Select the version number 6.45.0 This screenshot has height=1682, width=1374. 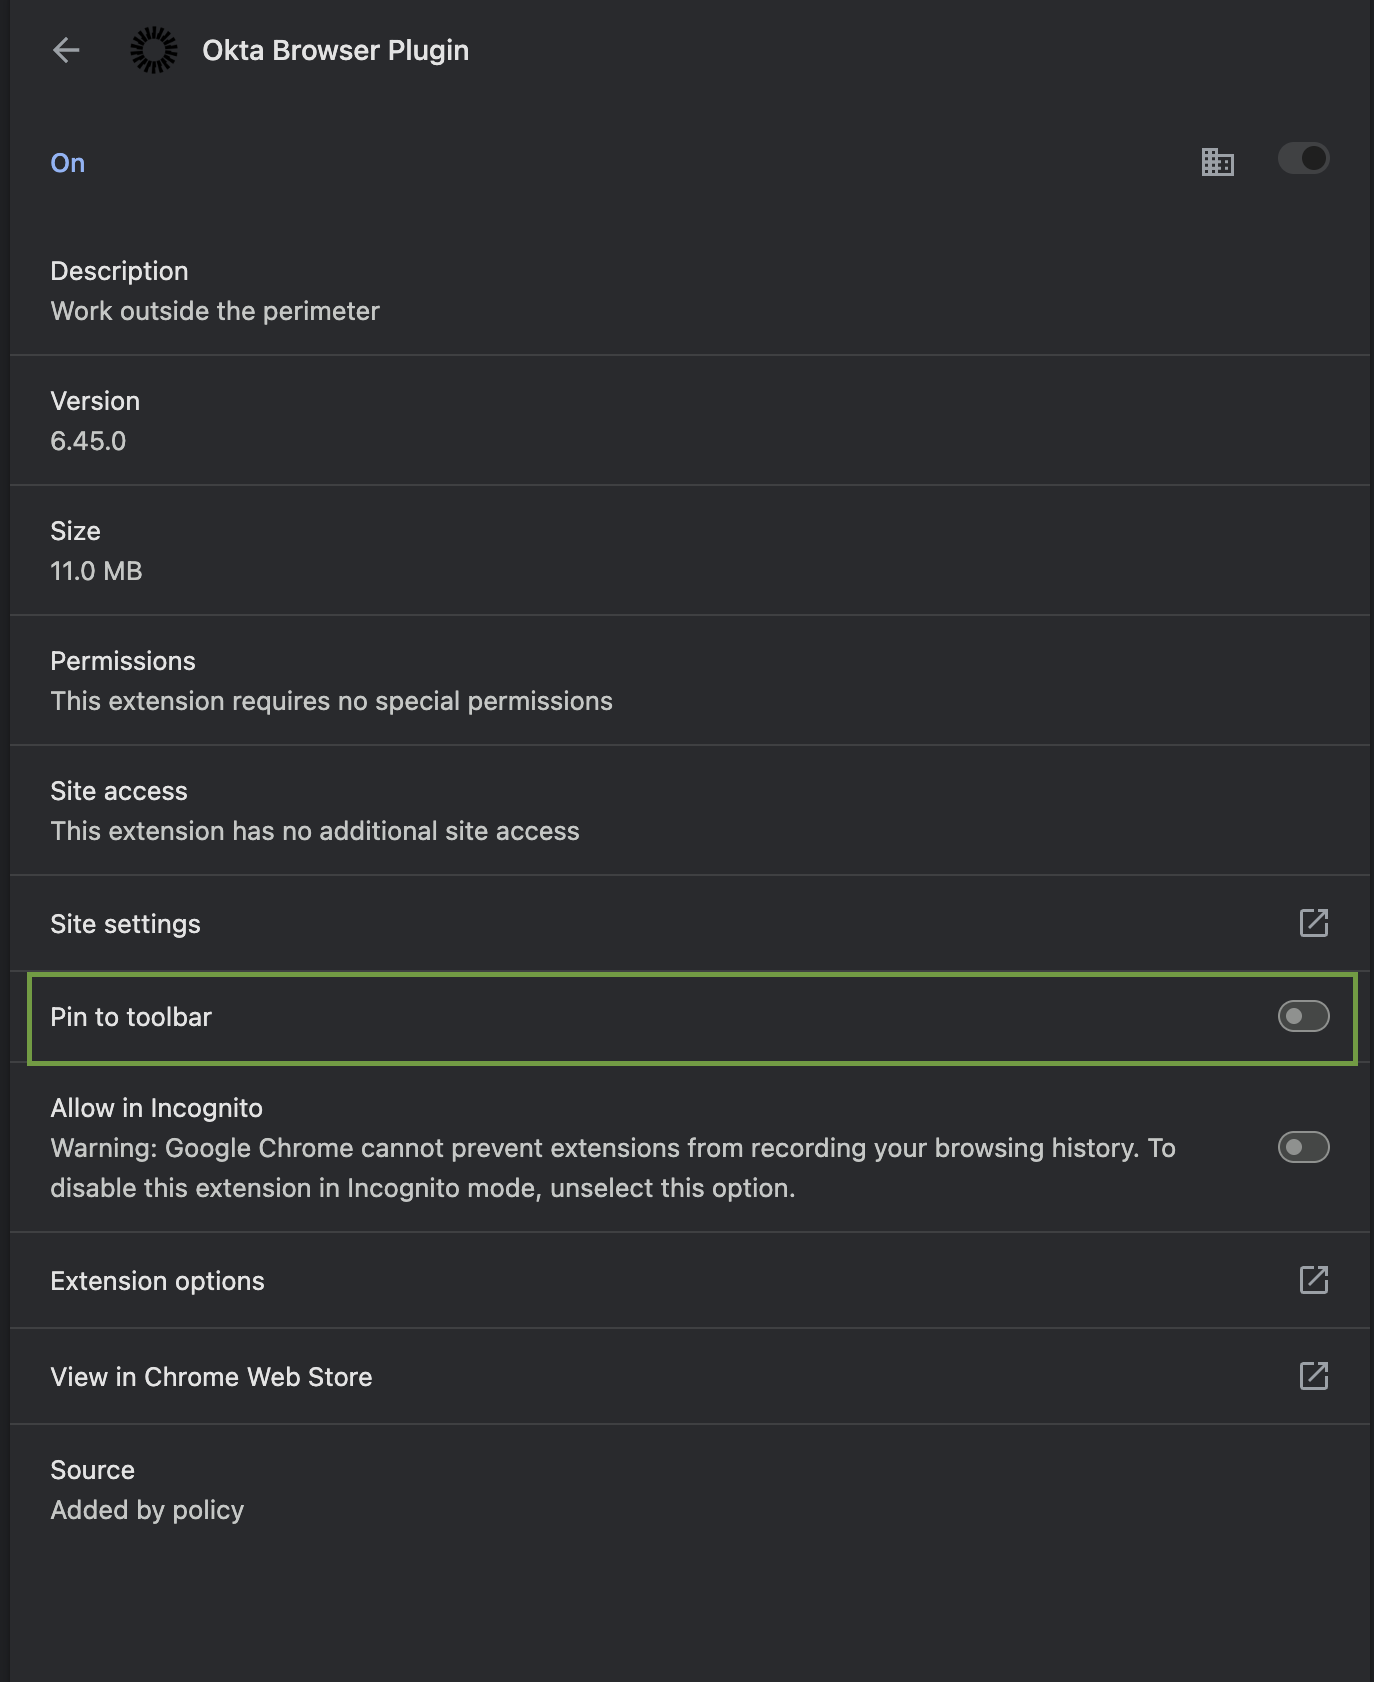88,441
